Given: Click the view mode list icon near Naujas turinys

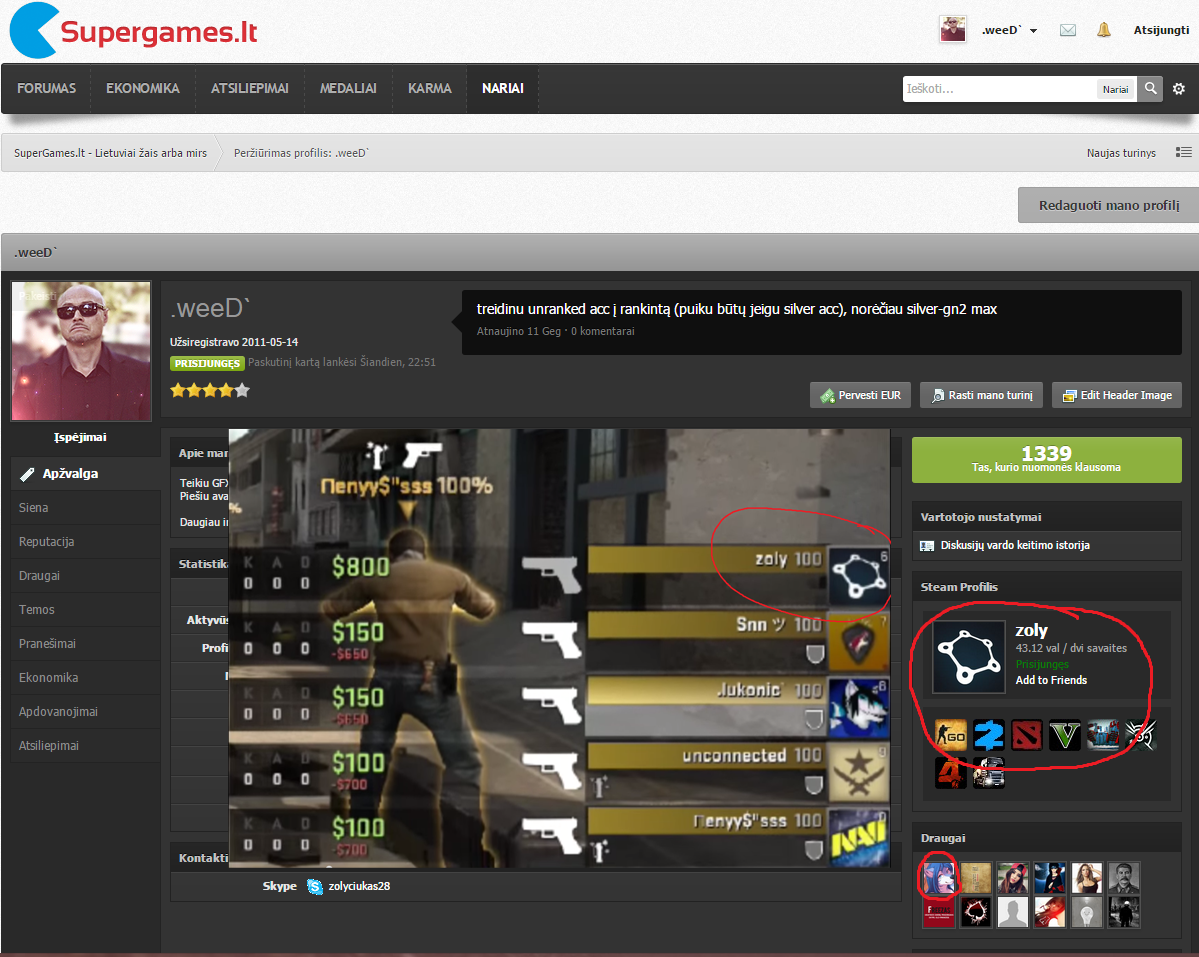Looking at the screenshot, I should (1184, 152).
